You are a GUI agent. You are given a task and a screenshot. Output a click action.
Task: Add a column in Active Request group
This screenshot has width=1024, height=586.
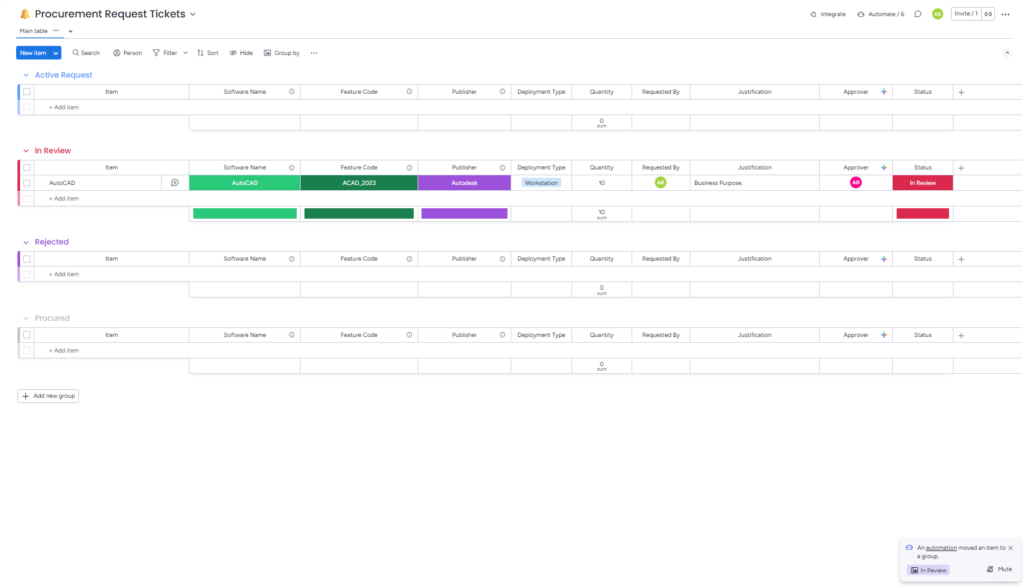coord(961,92)
